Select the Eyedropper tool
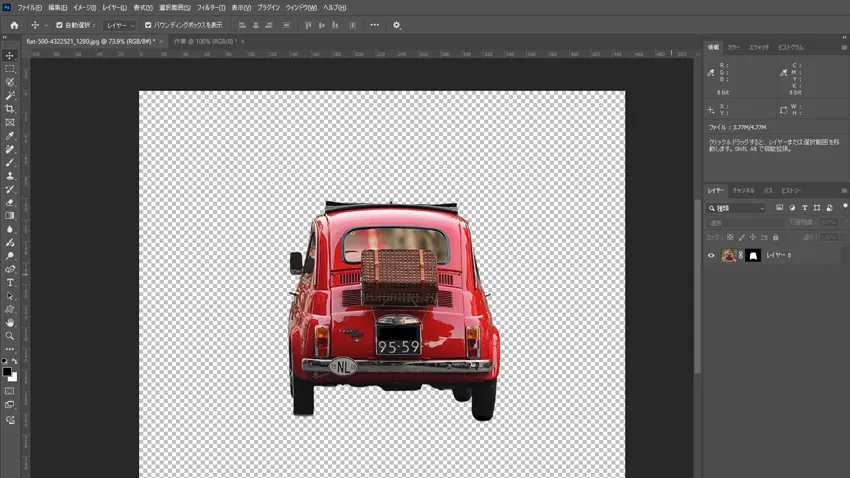Screen dimensions: 850x478 click(x=10, y=136)
